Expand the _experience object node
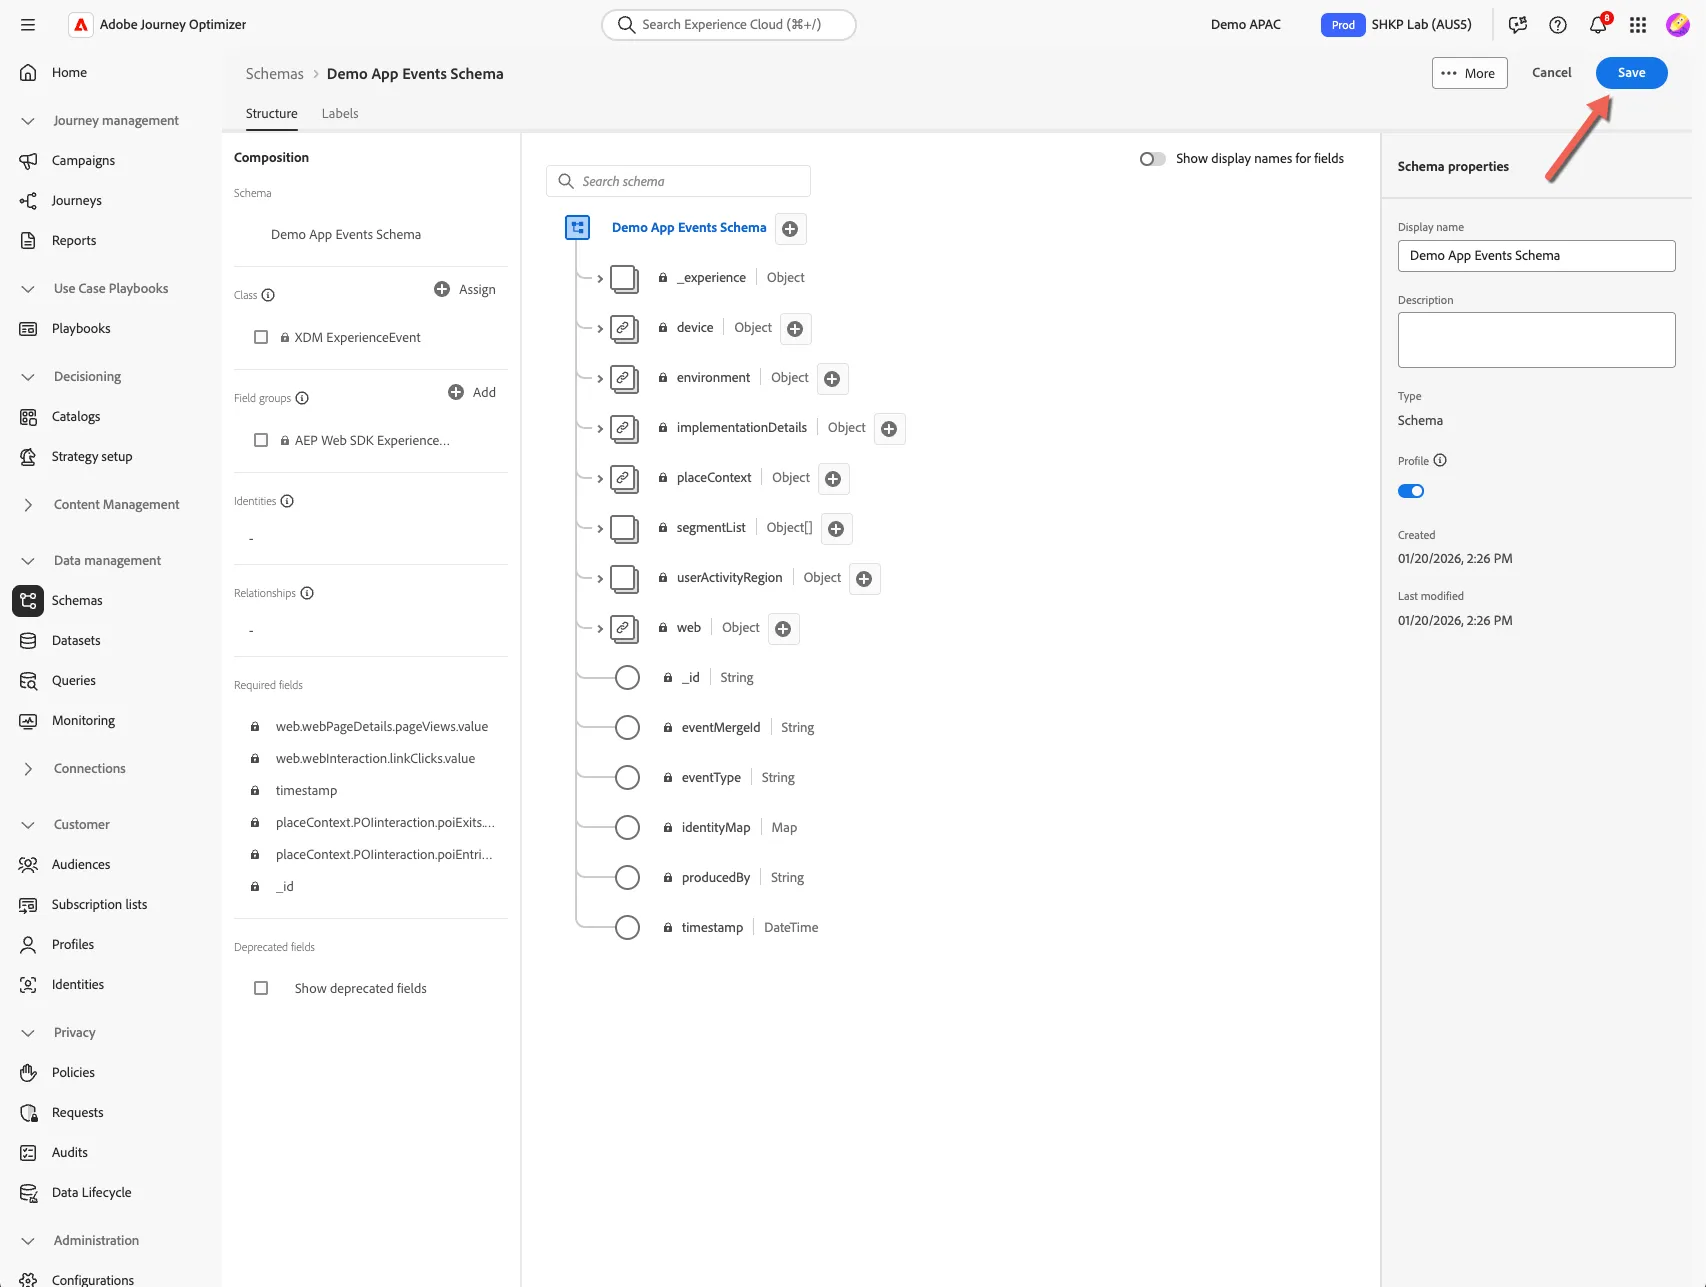 pos(599,279)
